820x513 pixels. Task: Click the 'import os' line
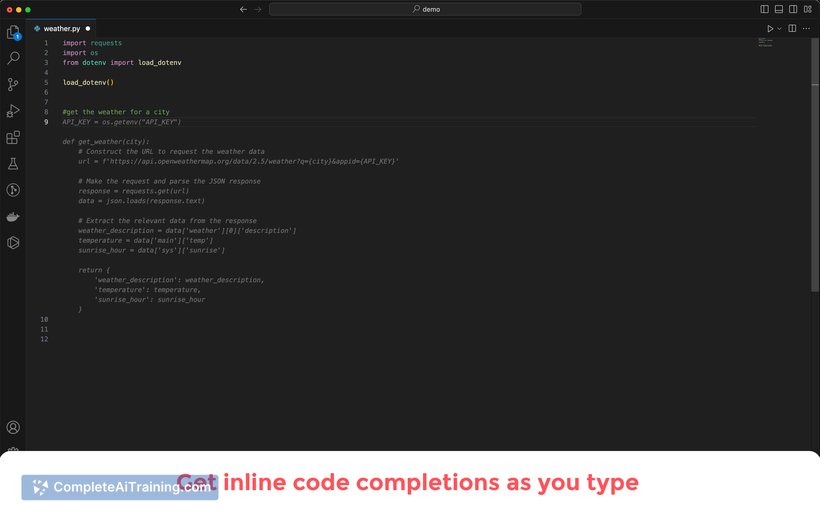[80, 53]
